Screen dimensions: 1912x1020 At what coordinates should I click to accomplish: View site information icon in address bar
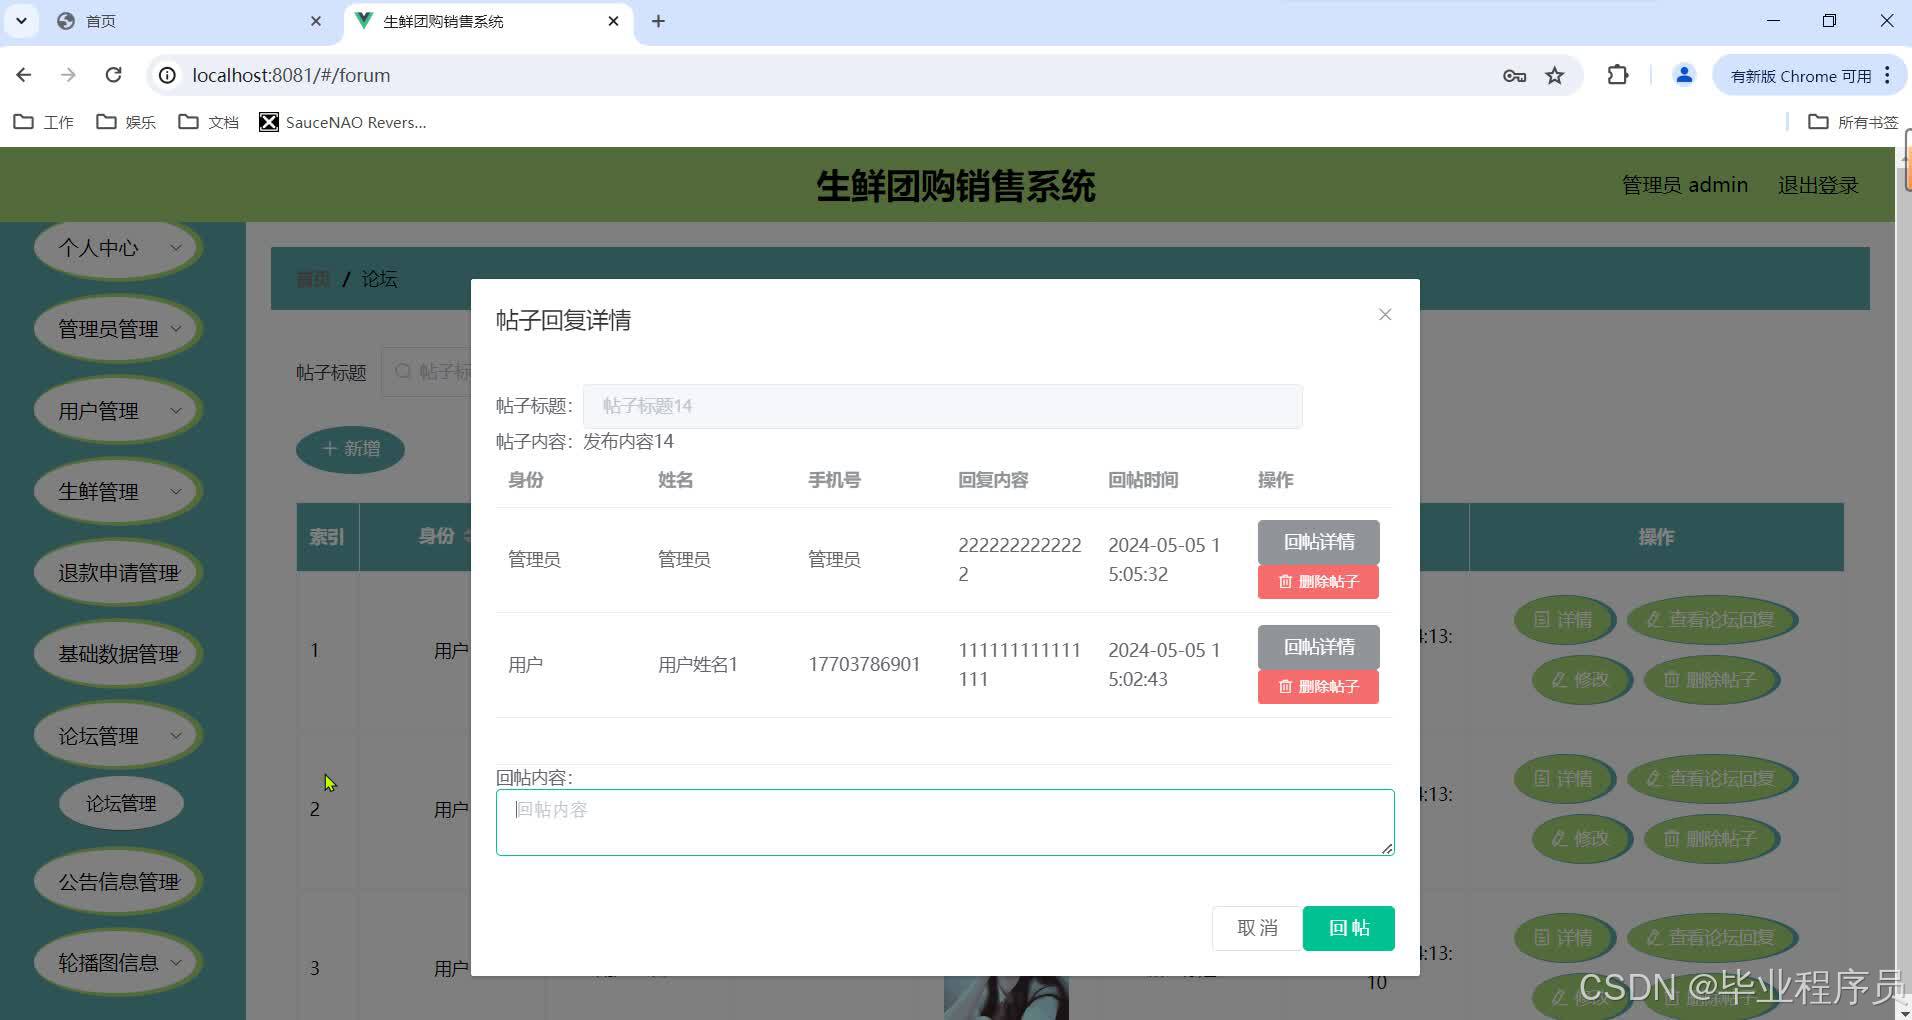point(167,75)
